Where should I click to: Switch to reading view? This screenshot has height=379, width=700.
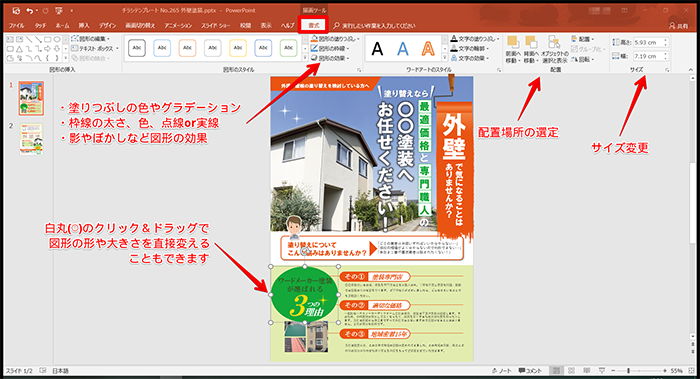pos(587,371)
